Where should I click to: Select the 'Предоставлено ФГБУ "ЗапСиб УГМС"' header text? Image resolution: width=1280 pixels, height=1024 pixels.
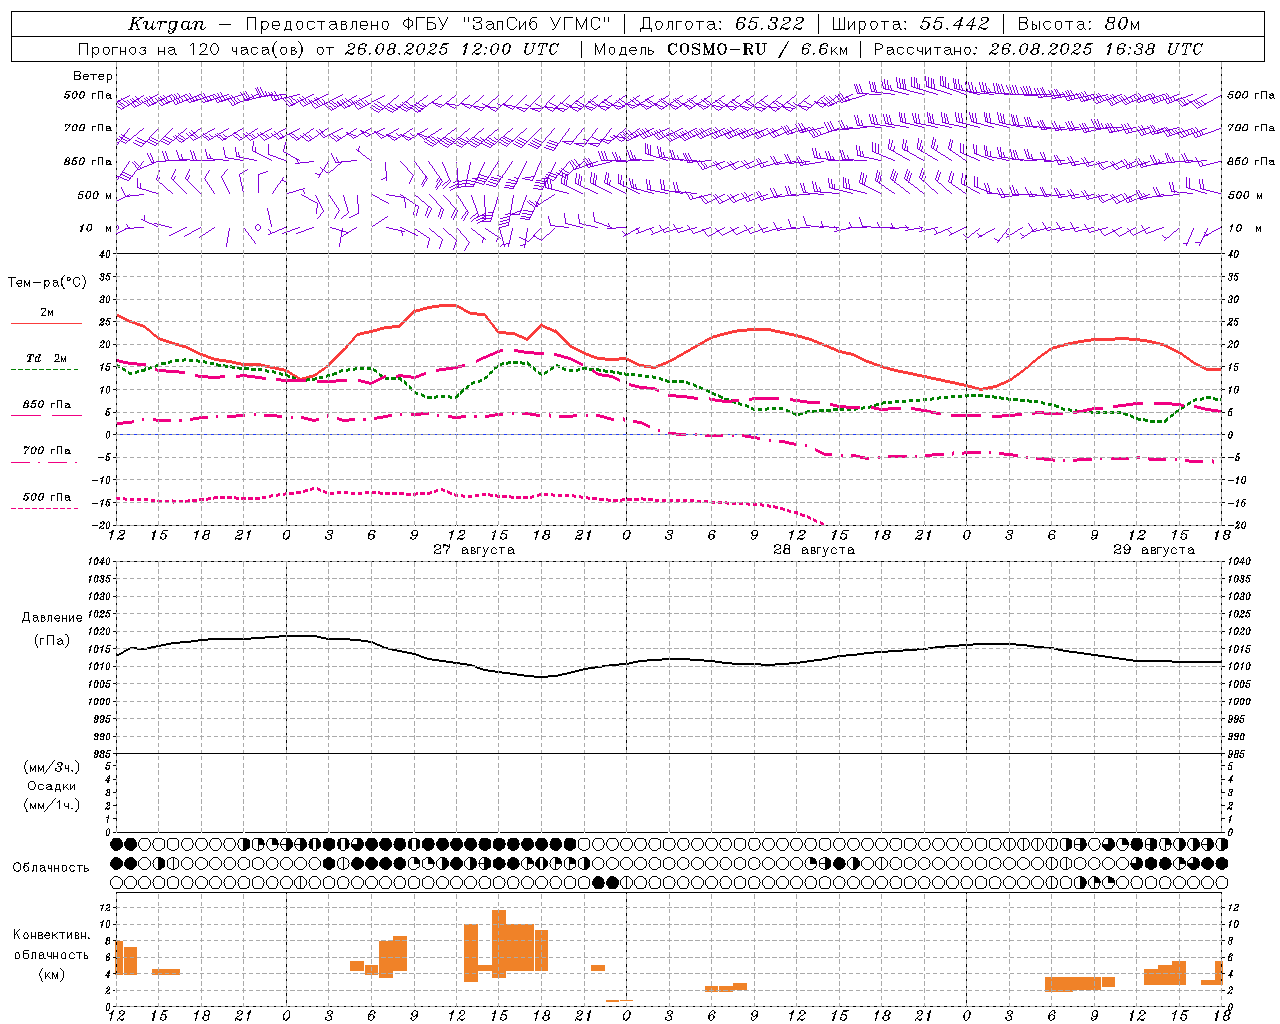point(428,24)
